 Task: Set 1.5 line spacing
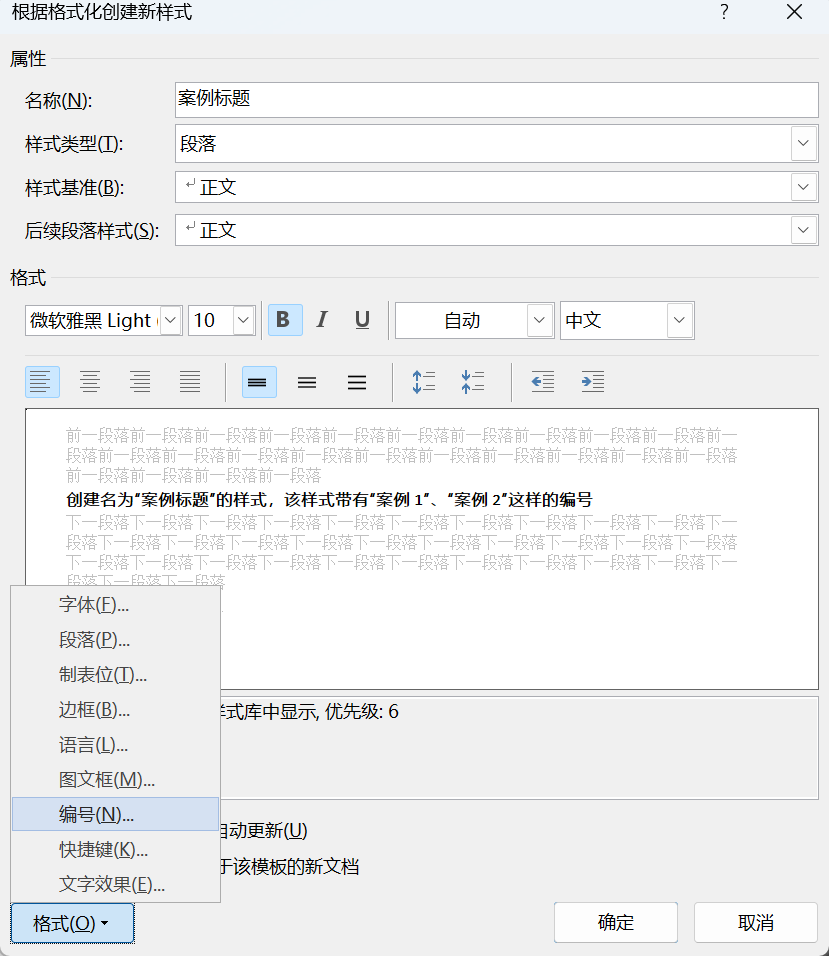tap(307, 382)
